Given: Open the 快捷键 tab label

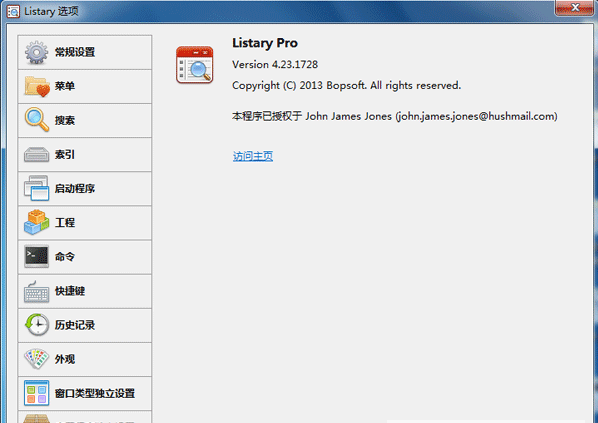Looking at the screenshot, I should coord(70,291).
